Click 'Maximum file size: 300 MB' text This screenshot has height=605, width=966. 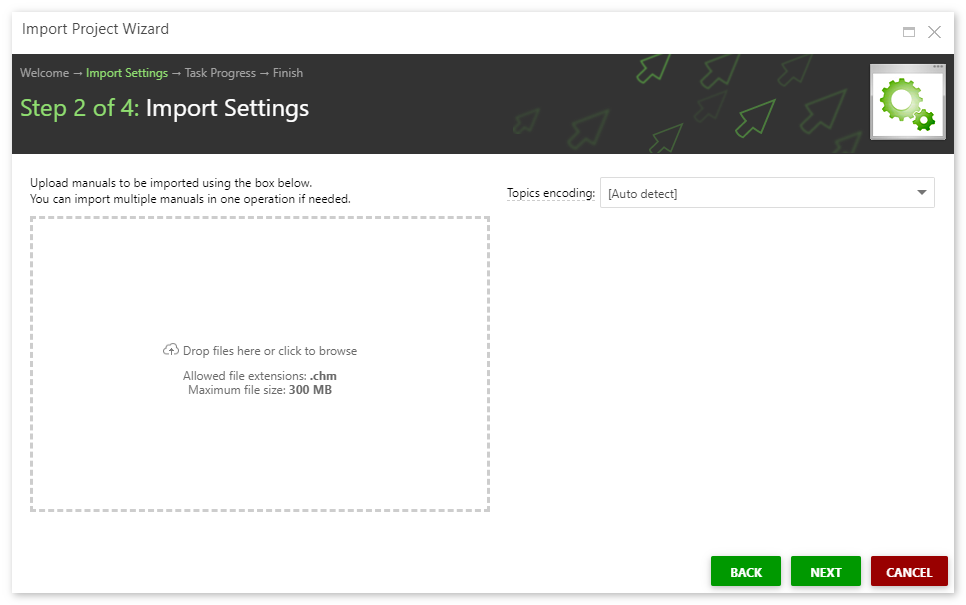[x=259, y=390]
